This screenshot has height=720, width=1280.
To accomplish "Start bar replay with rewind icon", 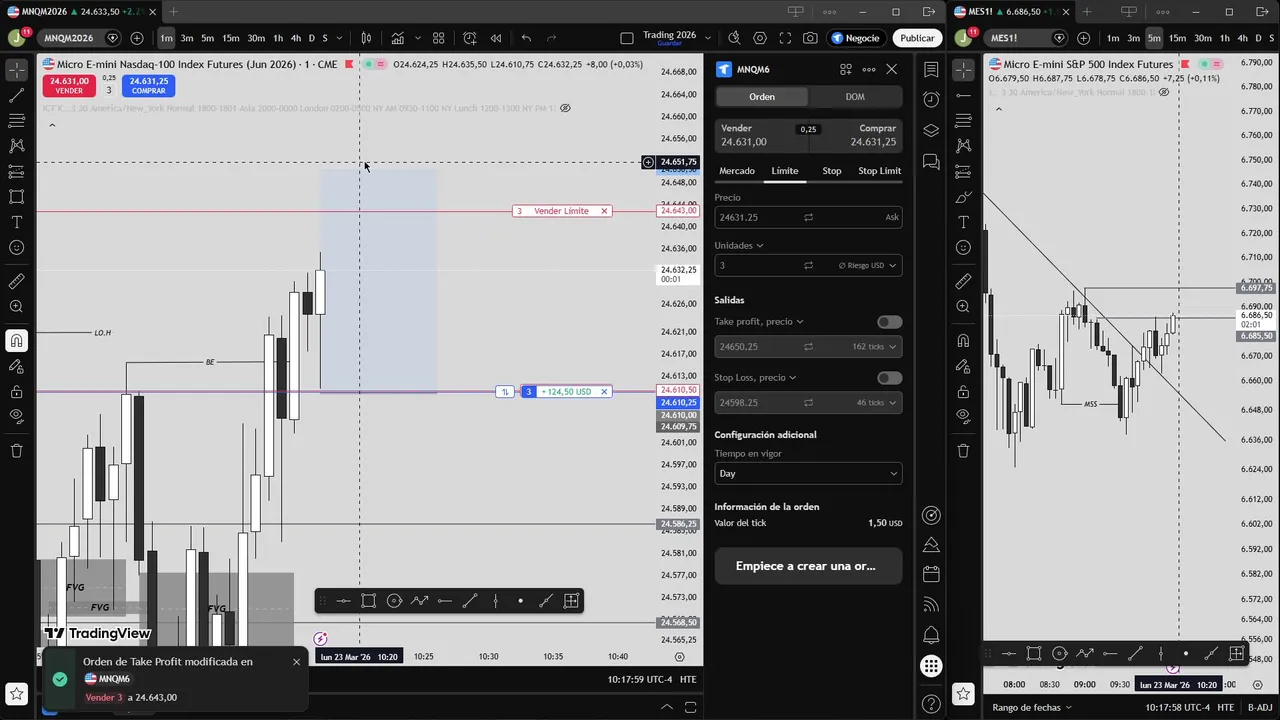I will [x=495, y=38].
